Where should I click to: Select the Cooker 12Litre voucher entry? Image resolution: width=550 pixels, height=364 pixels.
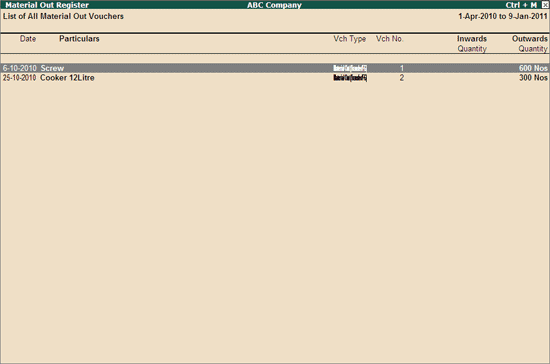point(275,77)
